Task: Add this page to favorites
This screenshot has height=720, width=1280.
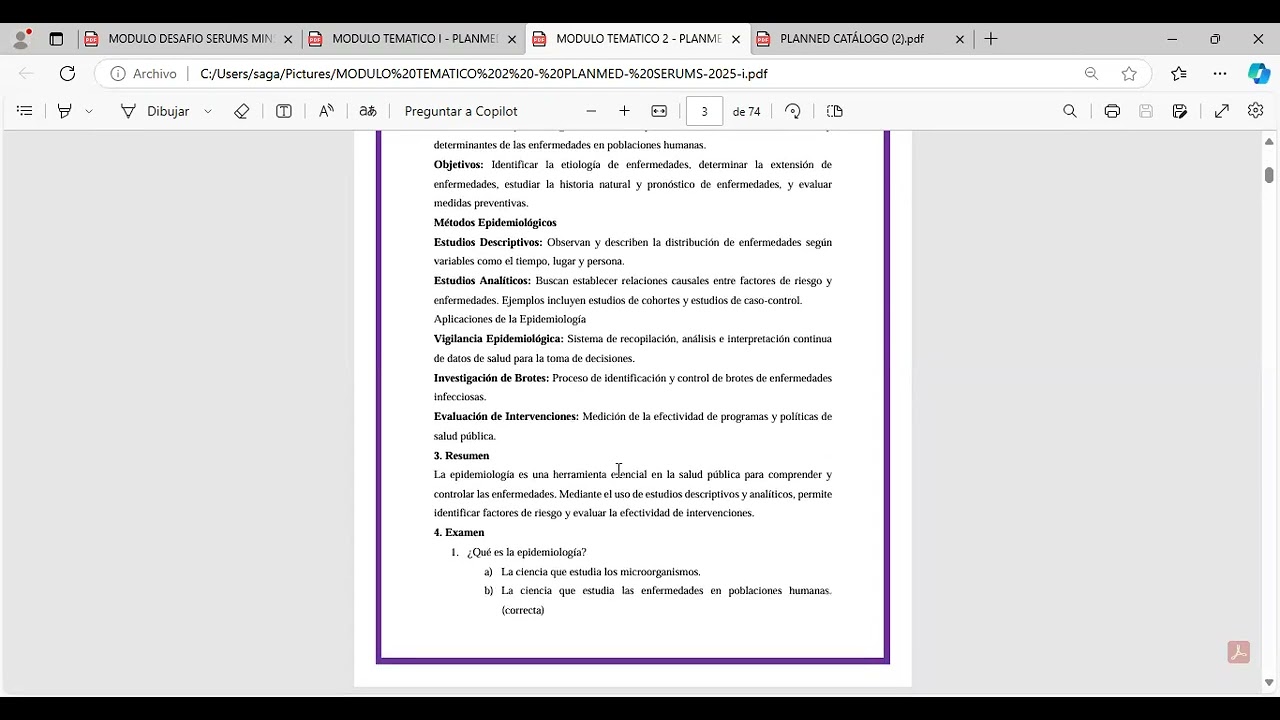Action: tap(1129, 74)
